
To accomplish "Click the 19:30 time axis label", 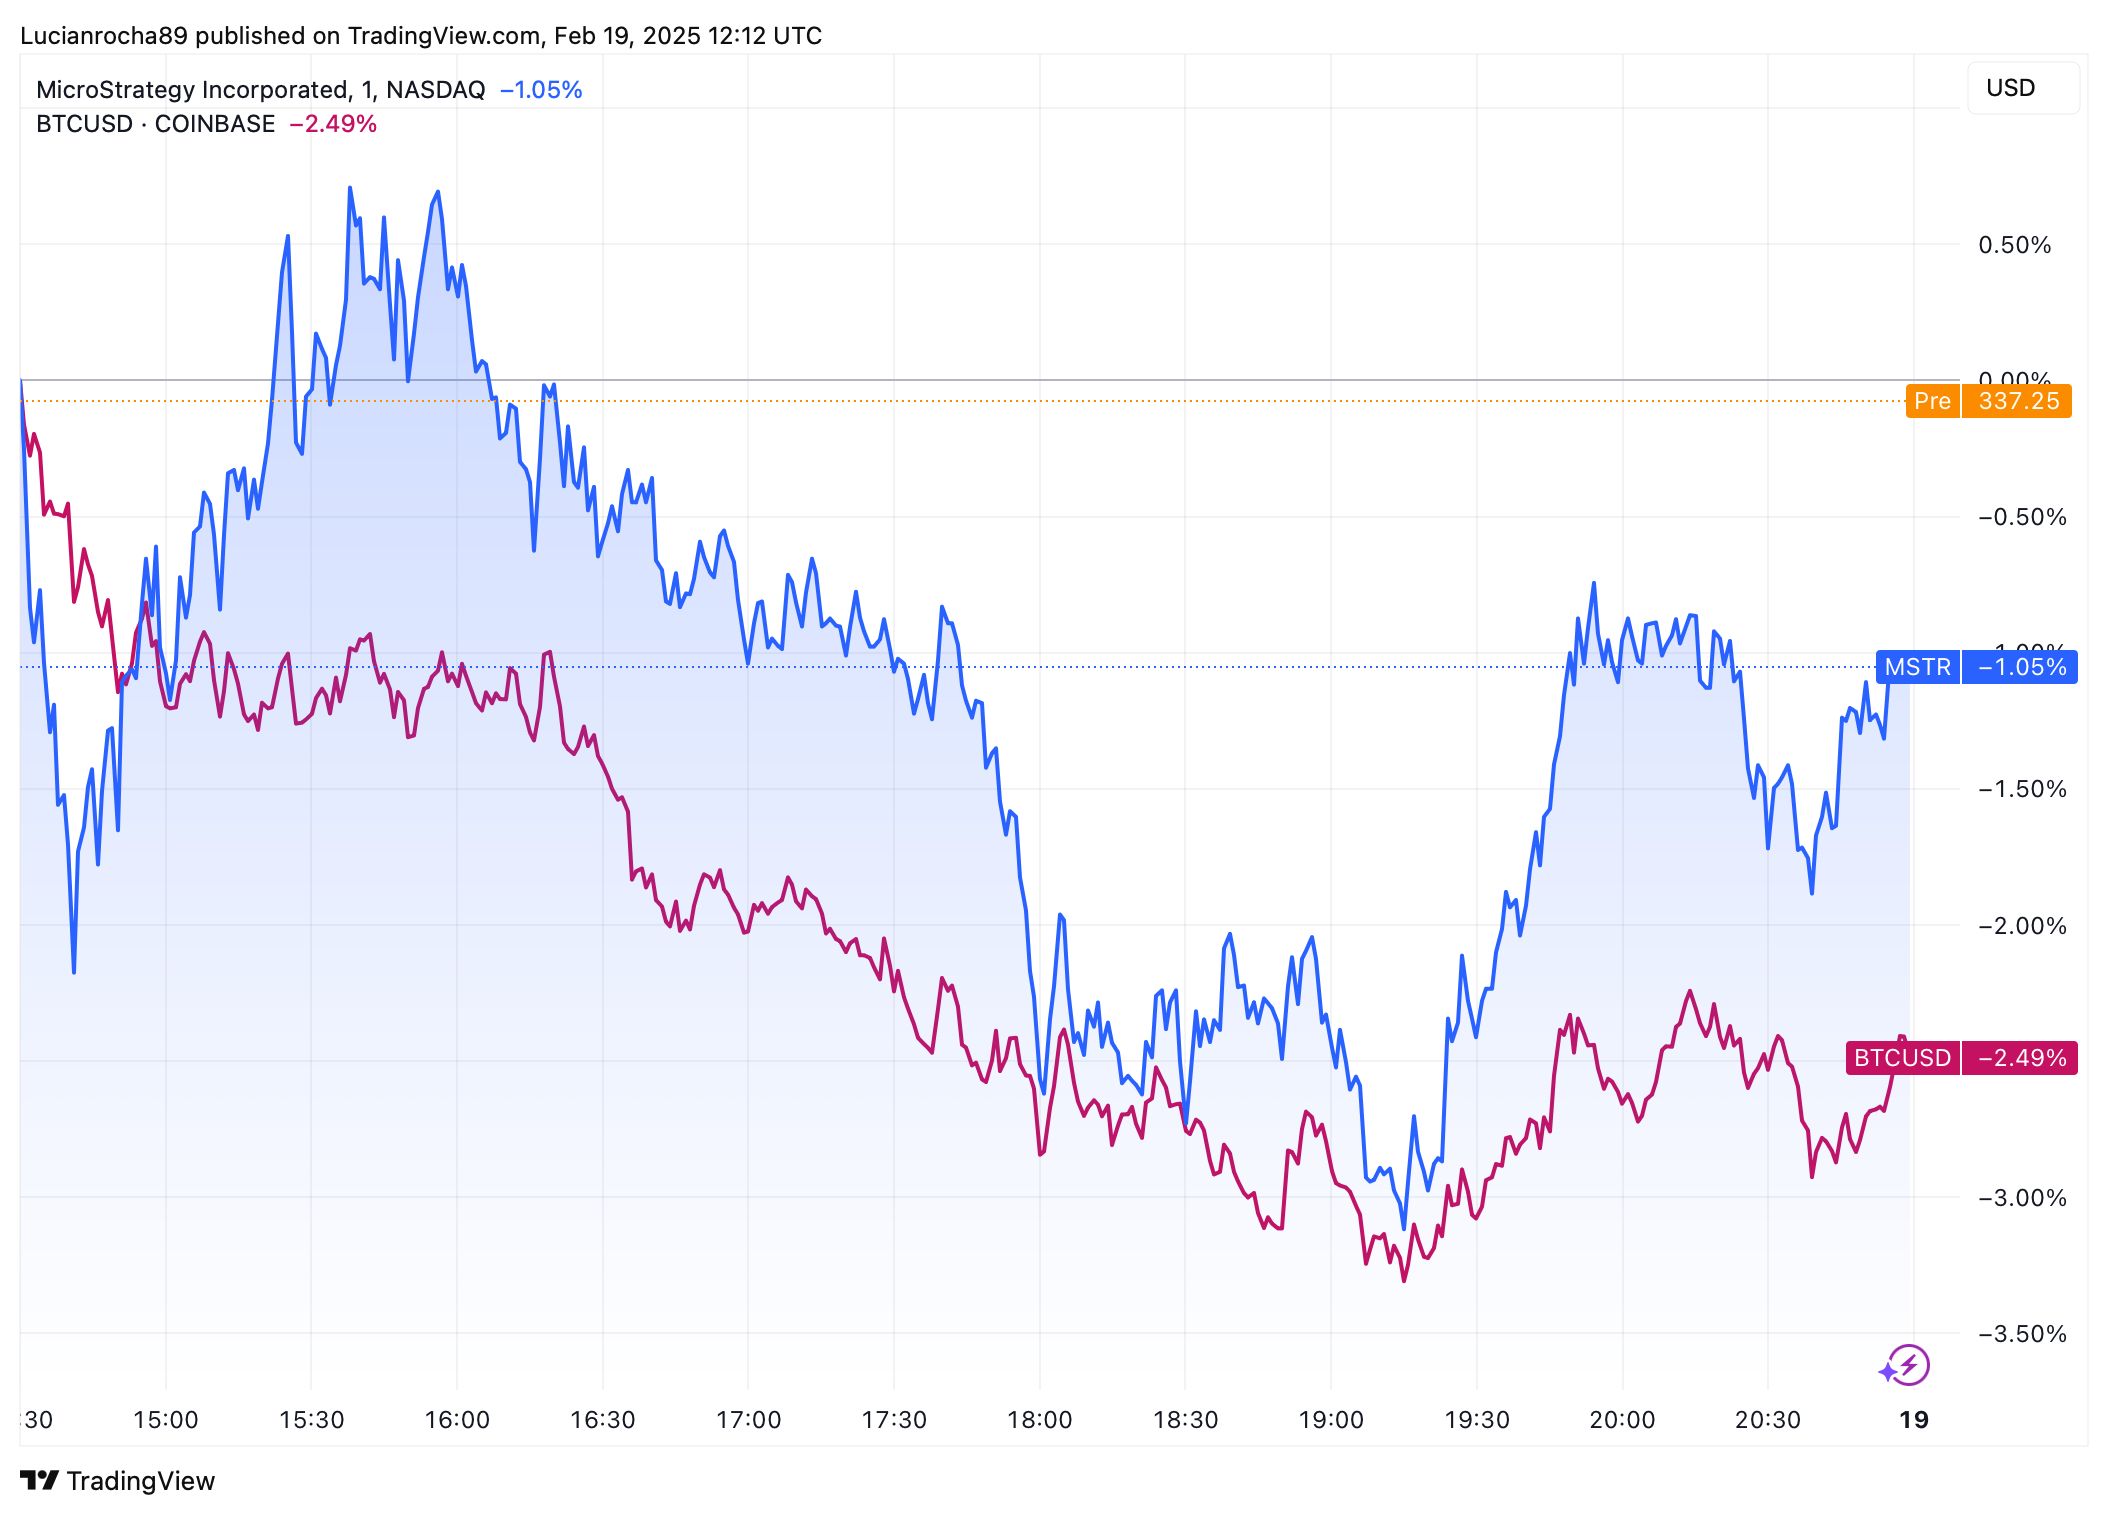I will pos(1477,1420).
